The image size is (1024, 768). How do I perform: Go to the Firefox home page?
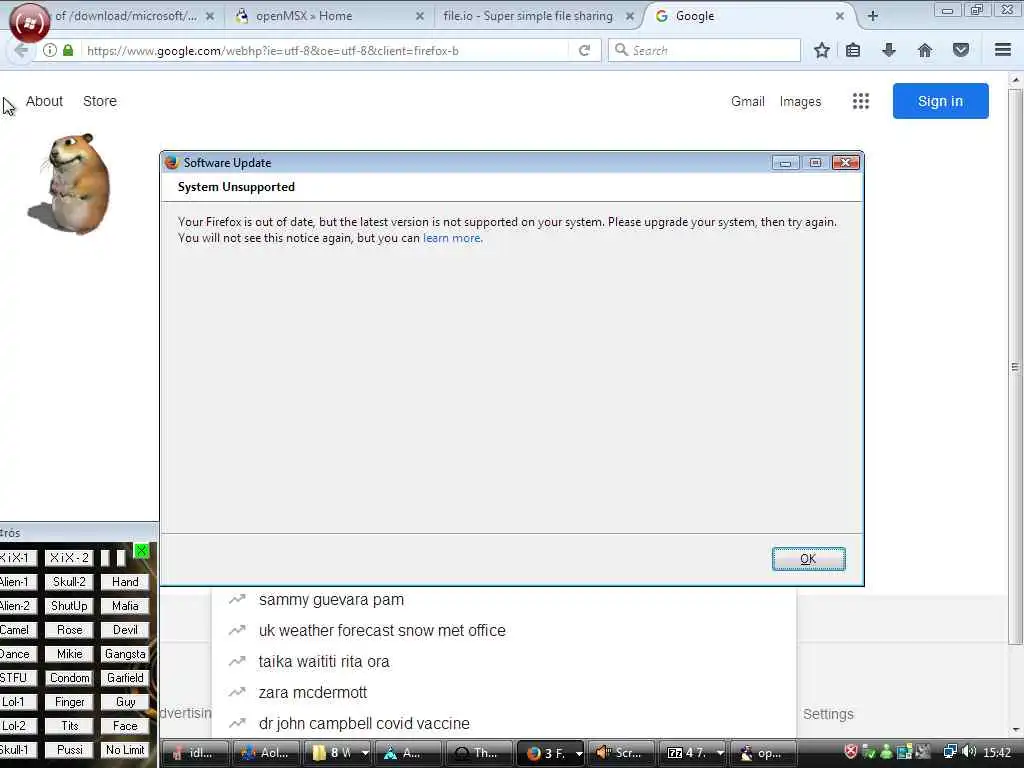[925, 50]
